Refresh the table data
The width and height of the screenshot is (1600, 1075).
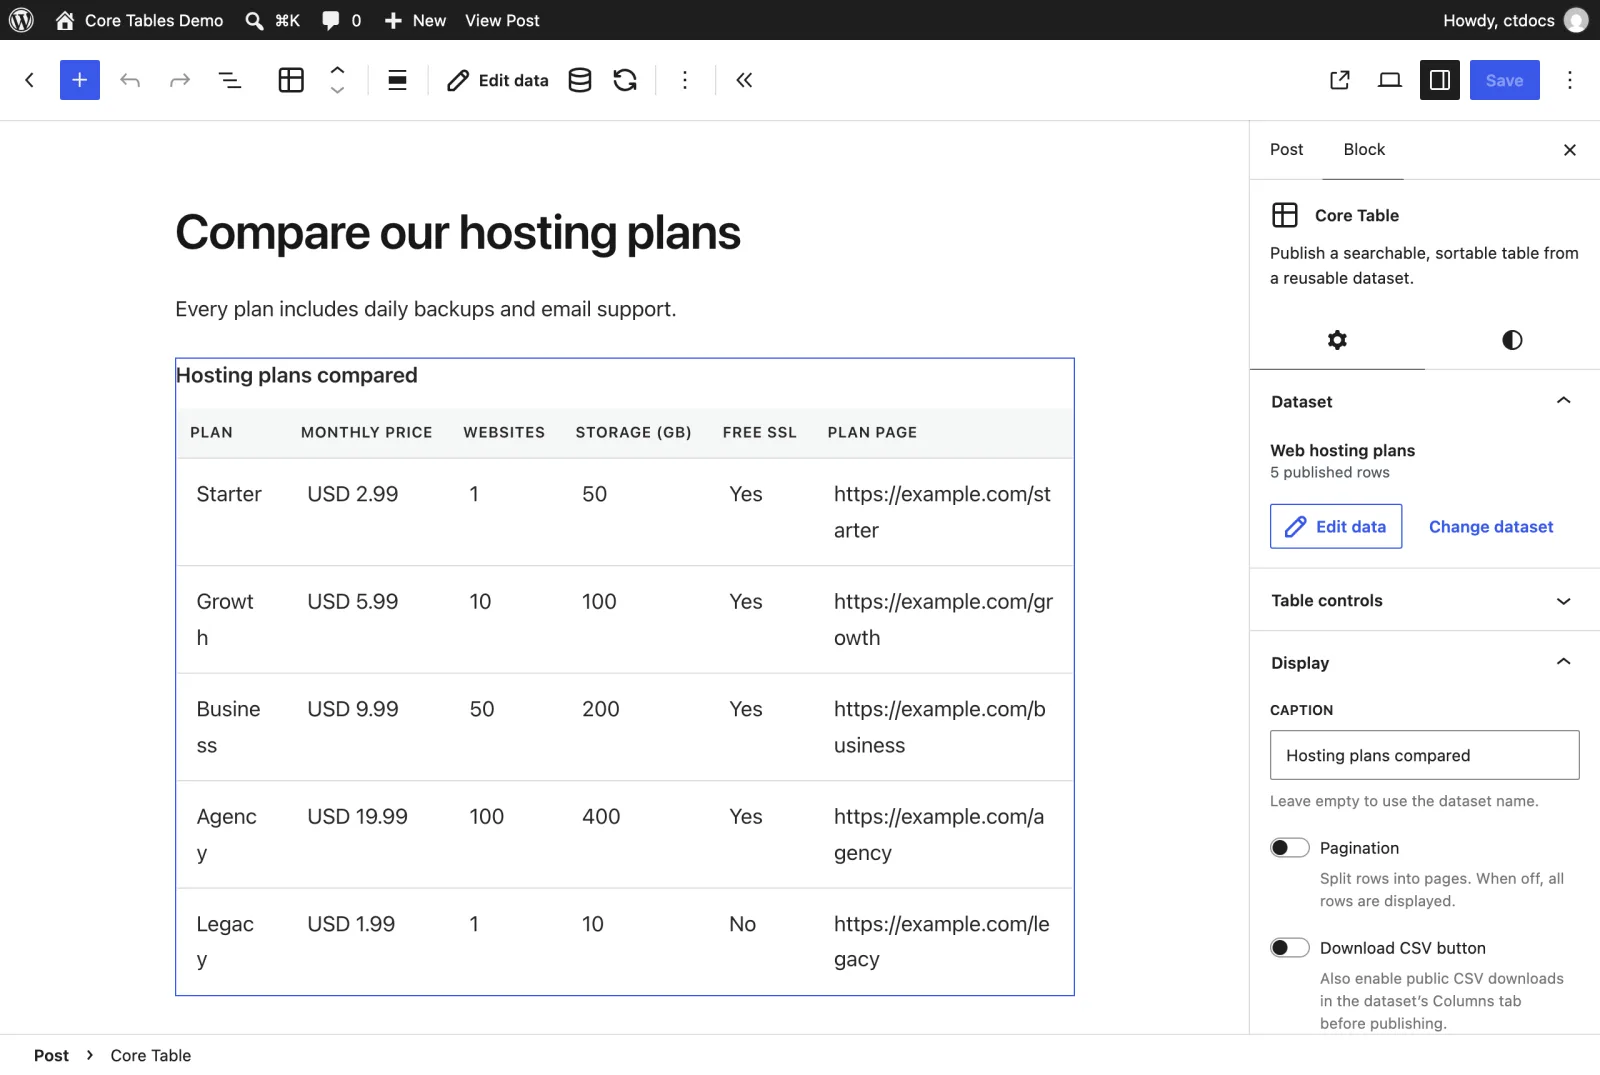(x=625, y=80)
